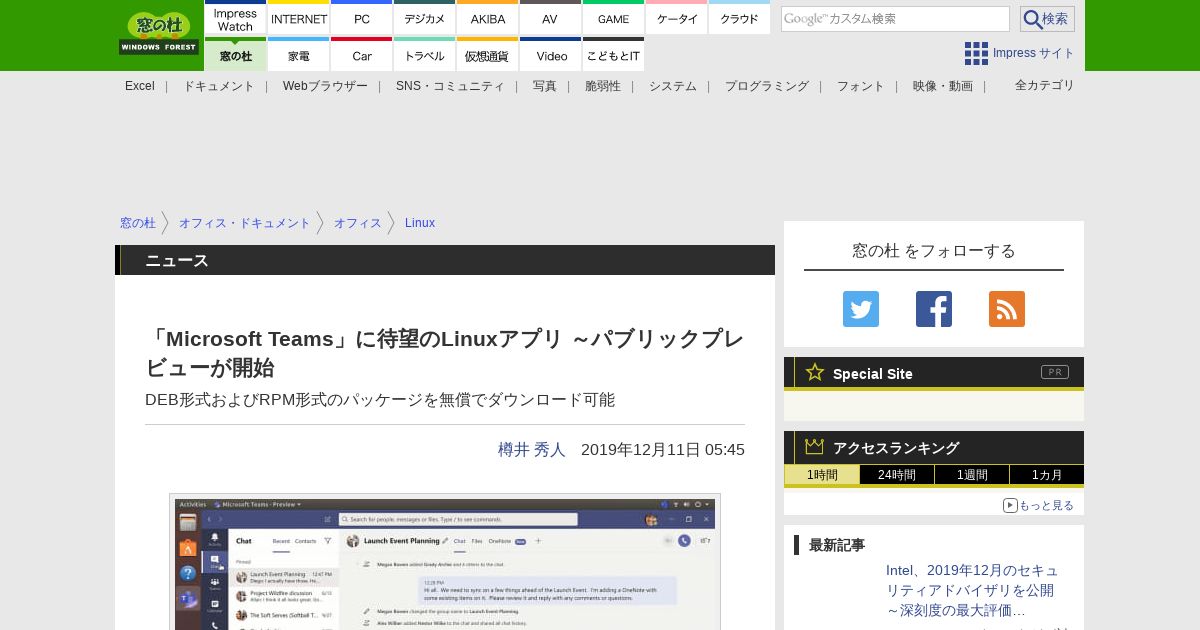Select the 1カ月 ranking tab

1047,475
